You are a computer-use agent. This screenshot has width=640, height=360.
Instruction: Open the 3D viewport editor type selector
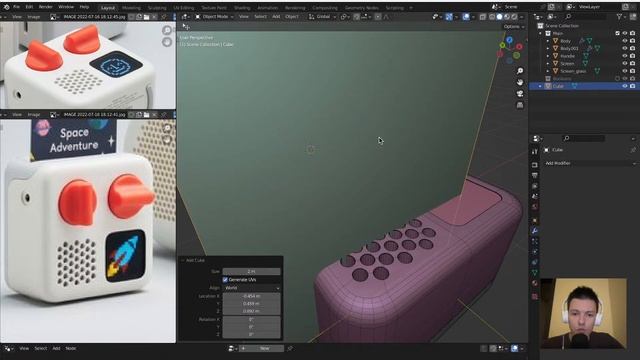pyautogui.click(x=185, y=17)
